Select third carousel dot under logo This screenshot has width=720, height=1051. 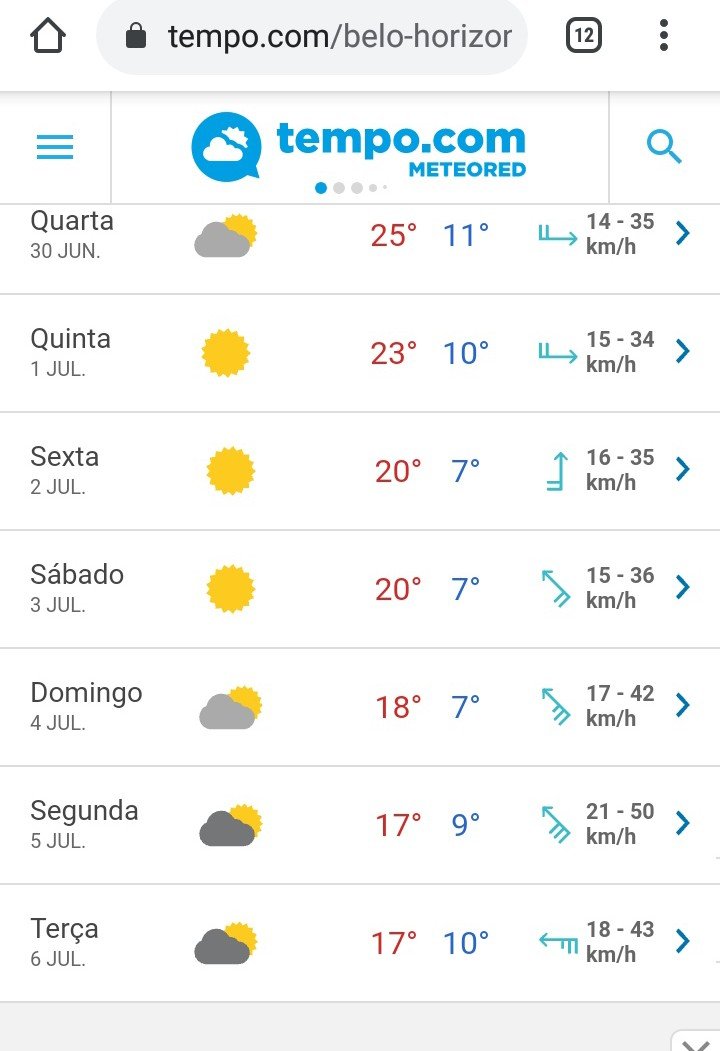pos(357,188)
